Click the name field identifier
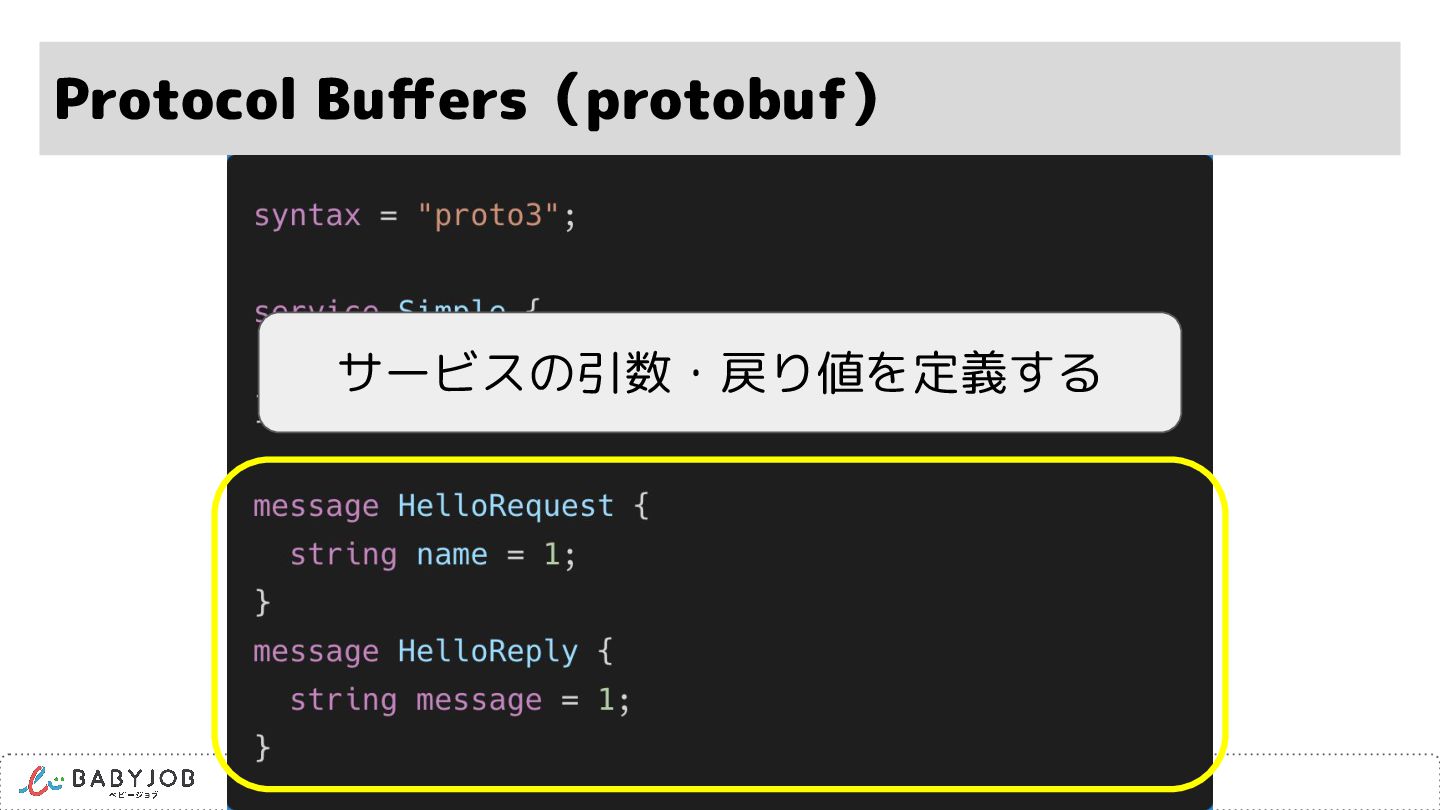The width and height of the screenshot is (1440, 810). tap(451, 555)
